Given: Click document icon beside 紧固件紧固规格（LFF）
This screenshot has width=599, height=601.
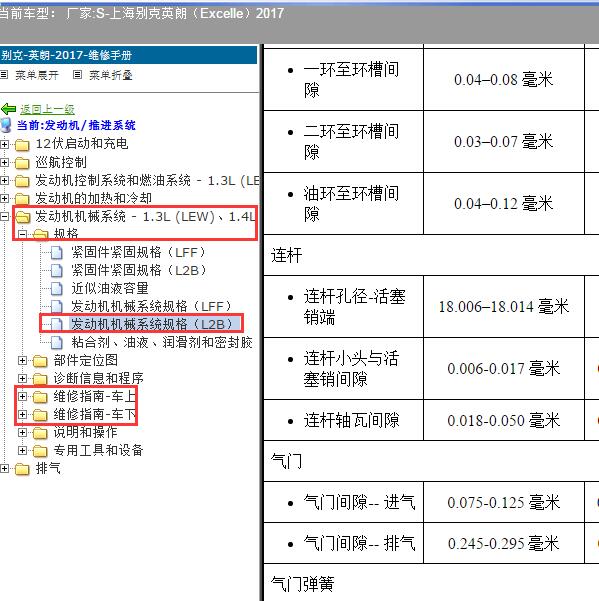Looking at the screenshot, I should coord(57,253).
